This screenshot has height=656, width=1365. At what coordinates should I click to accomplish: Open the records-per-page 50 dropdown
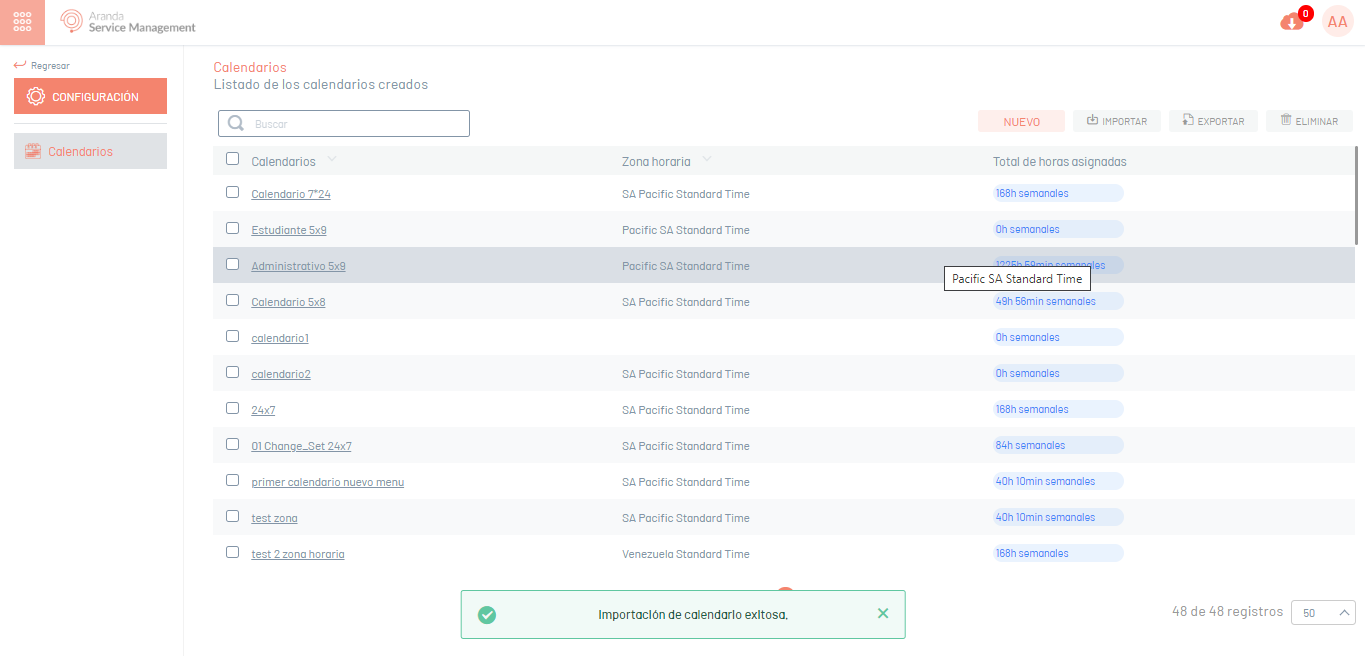click(1323, 613)
